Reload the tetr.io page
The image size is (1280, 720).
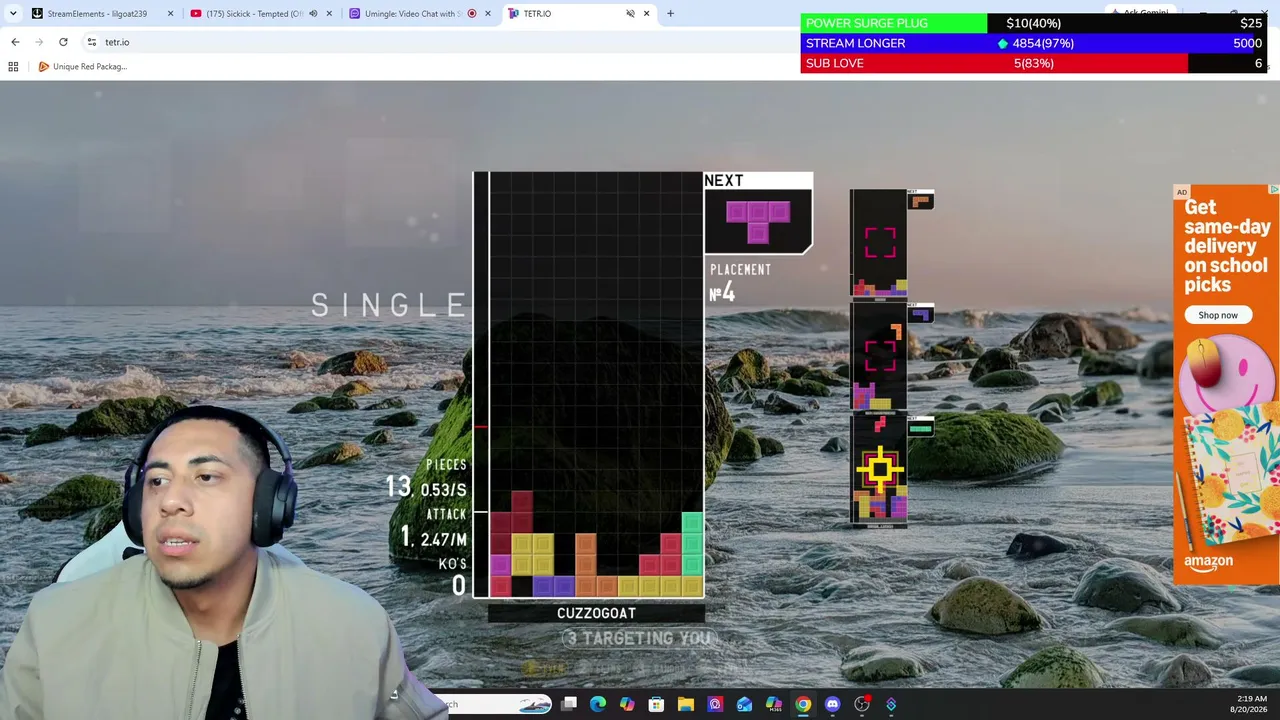63,42
